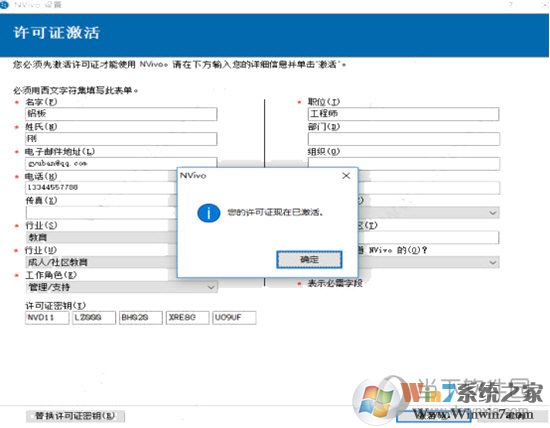Click the license key box L2SSS

(94, 318)
